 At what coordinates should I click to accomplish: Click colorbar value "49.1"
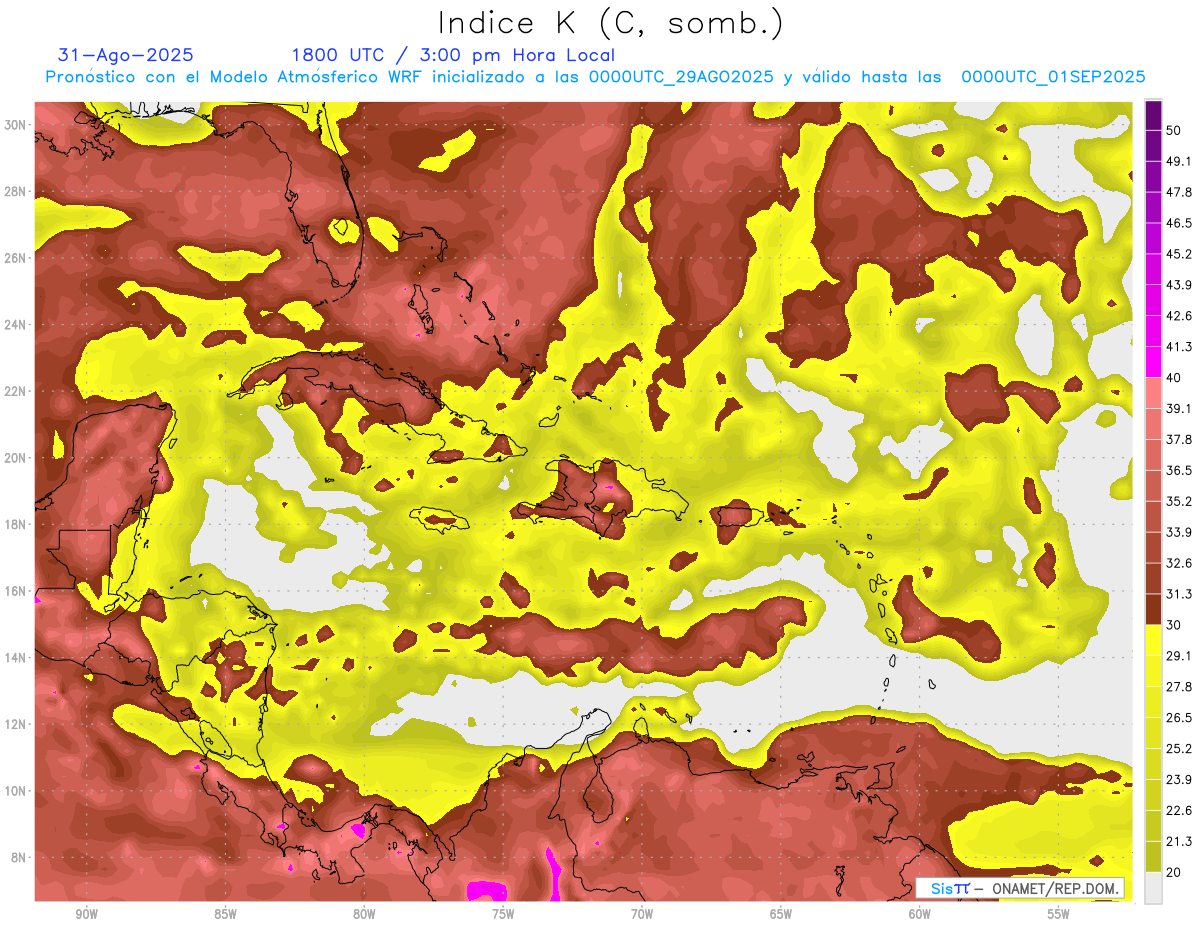pyautogui.click(x=1179, y=161)
